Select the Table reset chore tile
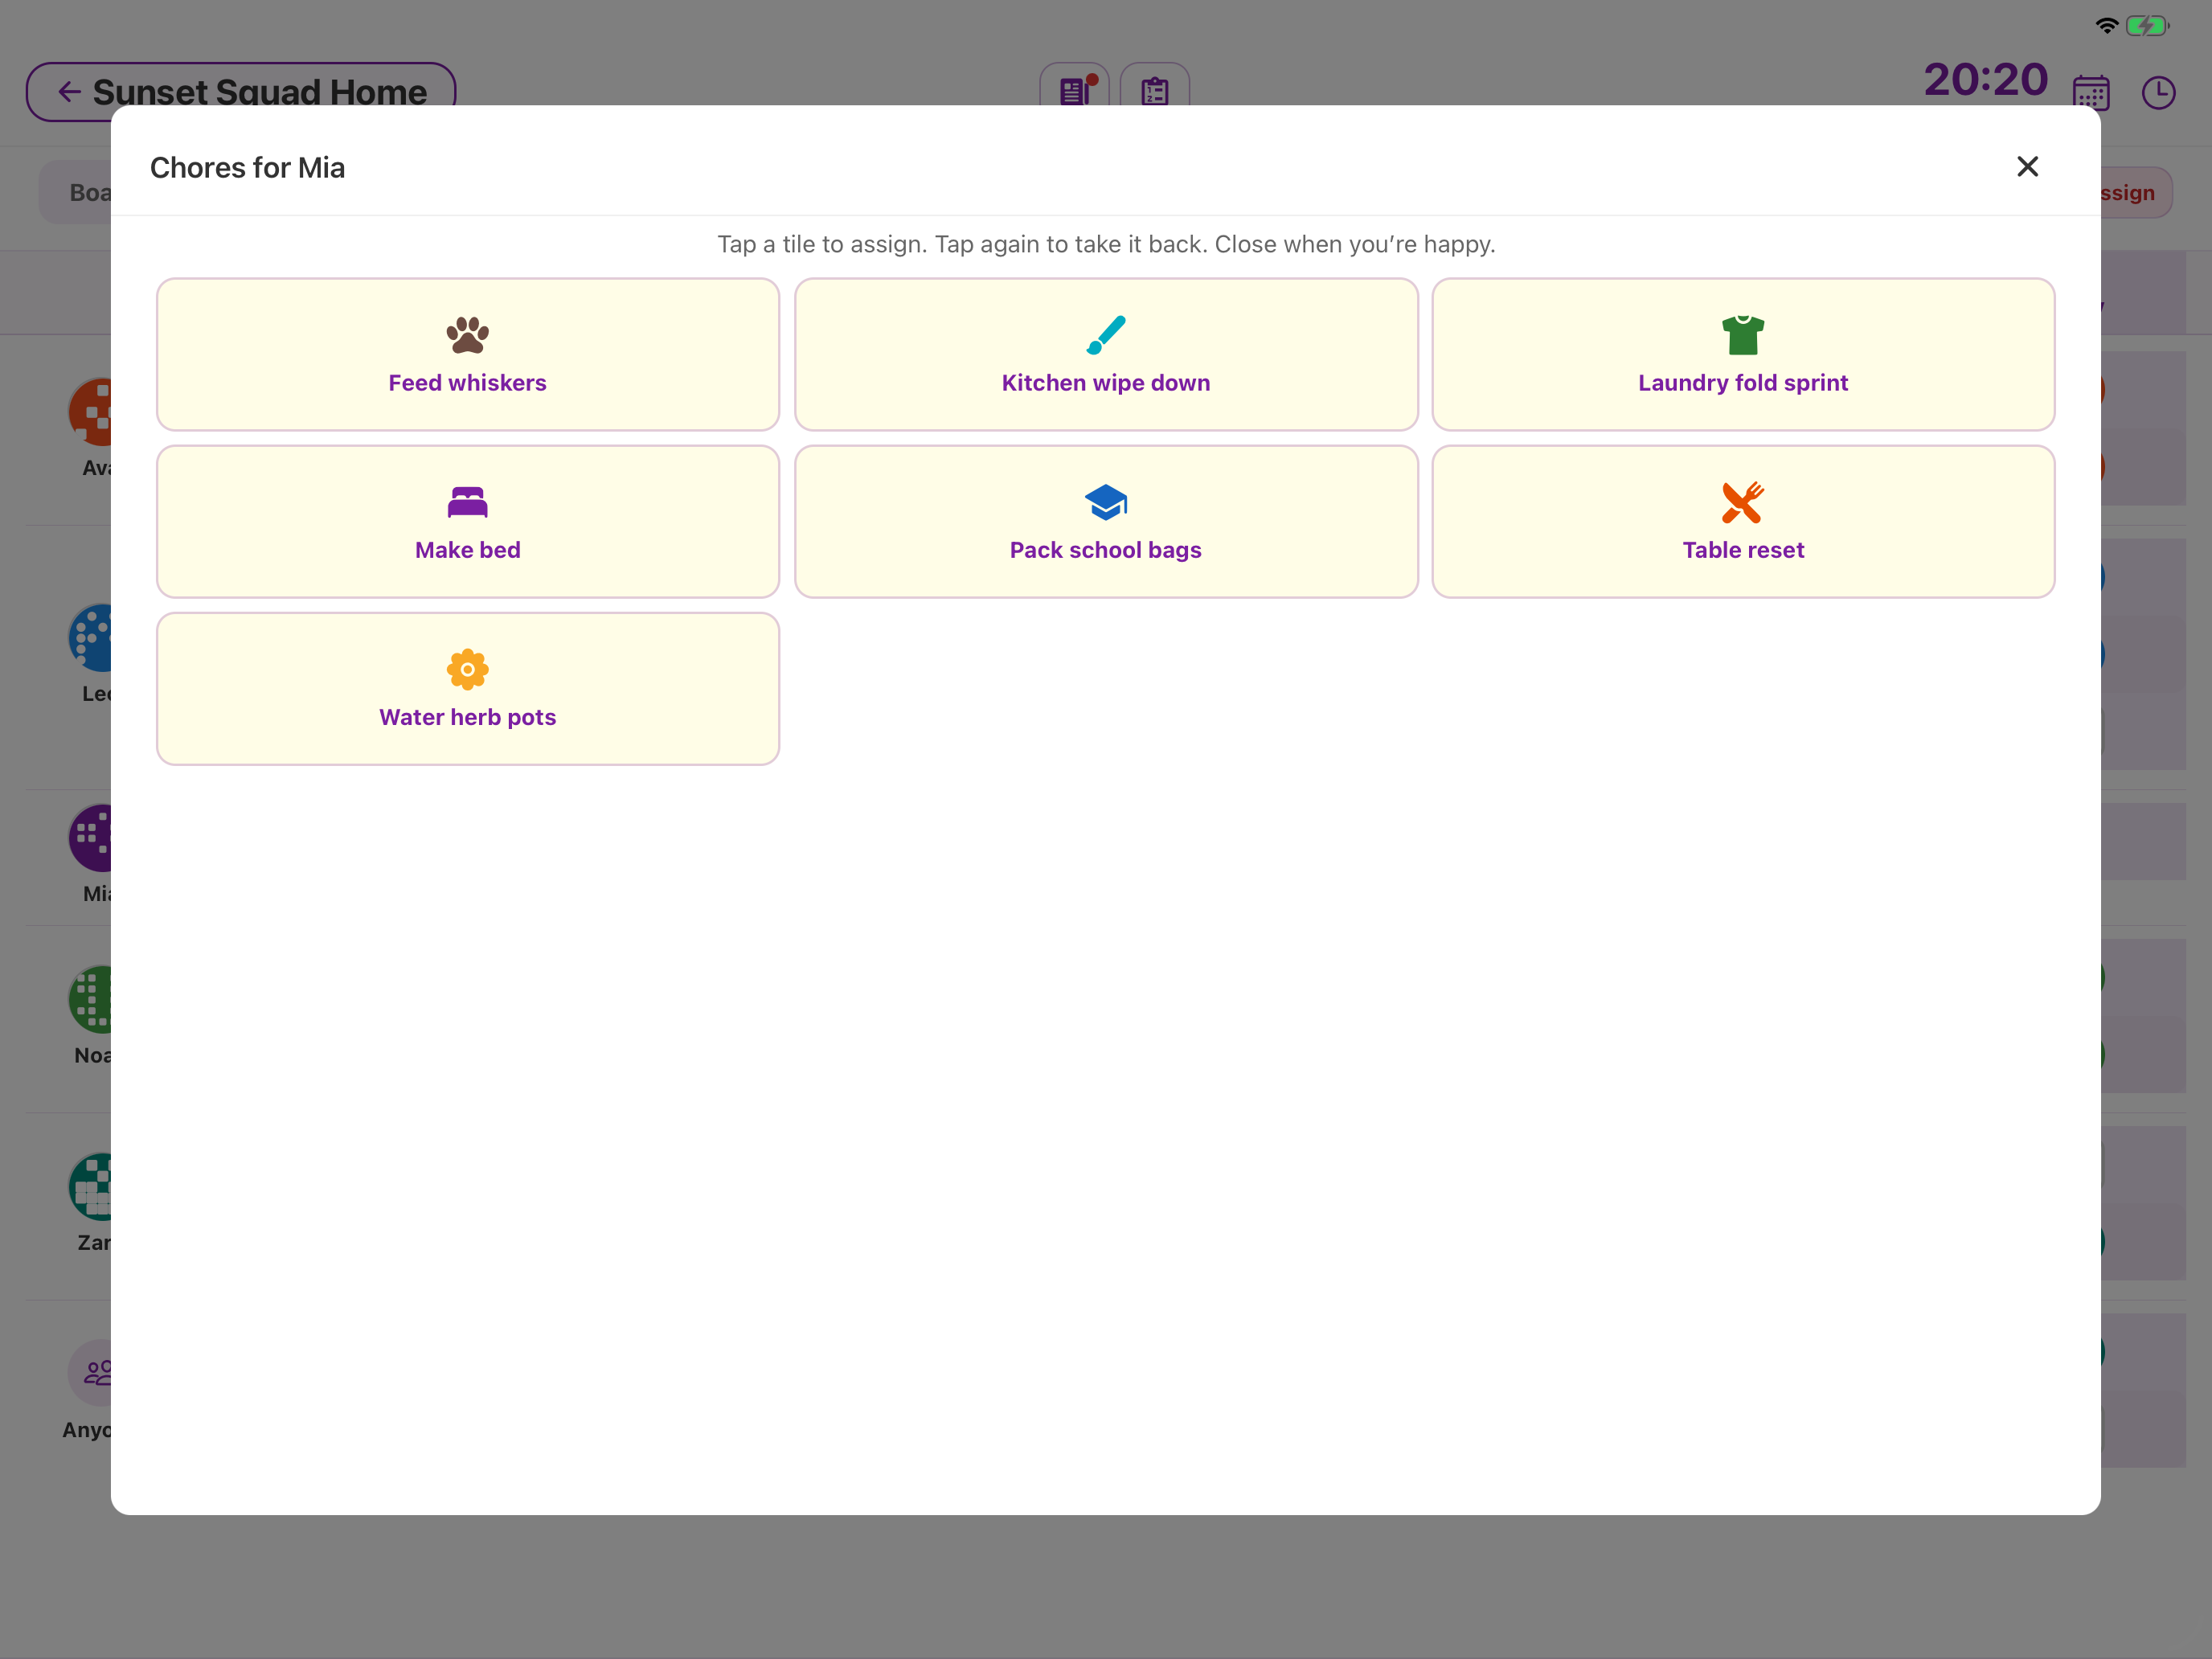Viewport: 2212px width, 1659px height. [1743, 521]
